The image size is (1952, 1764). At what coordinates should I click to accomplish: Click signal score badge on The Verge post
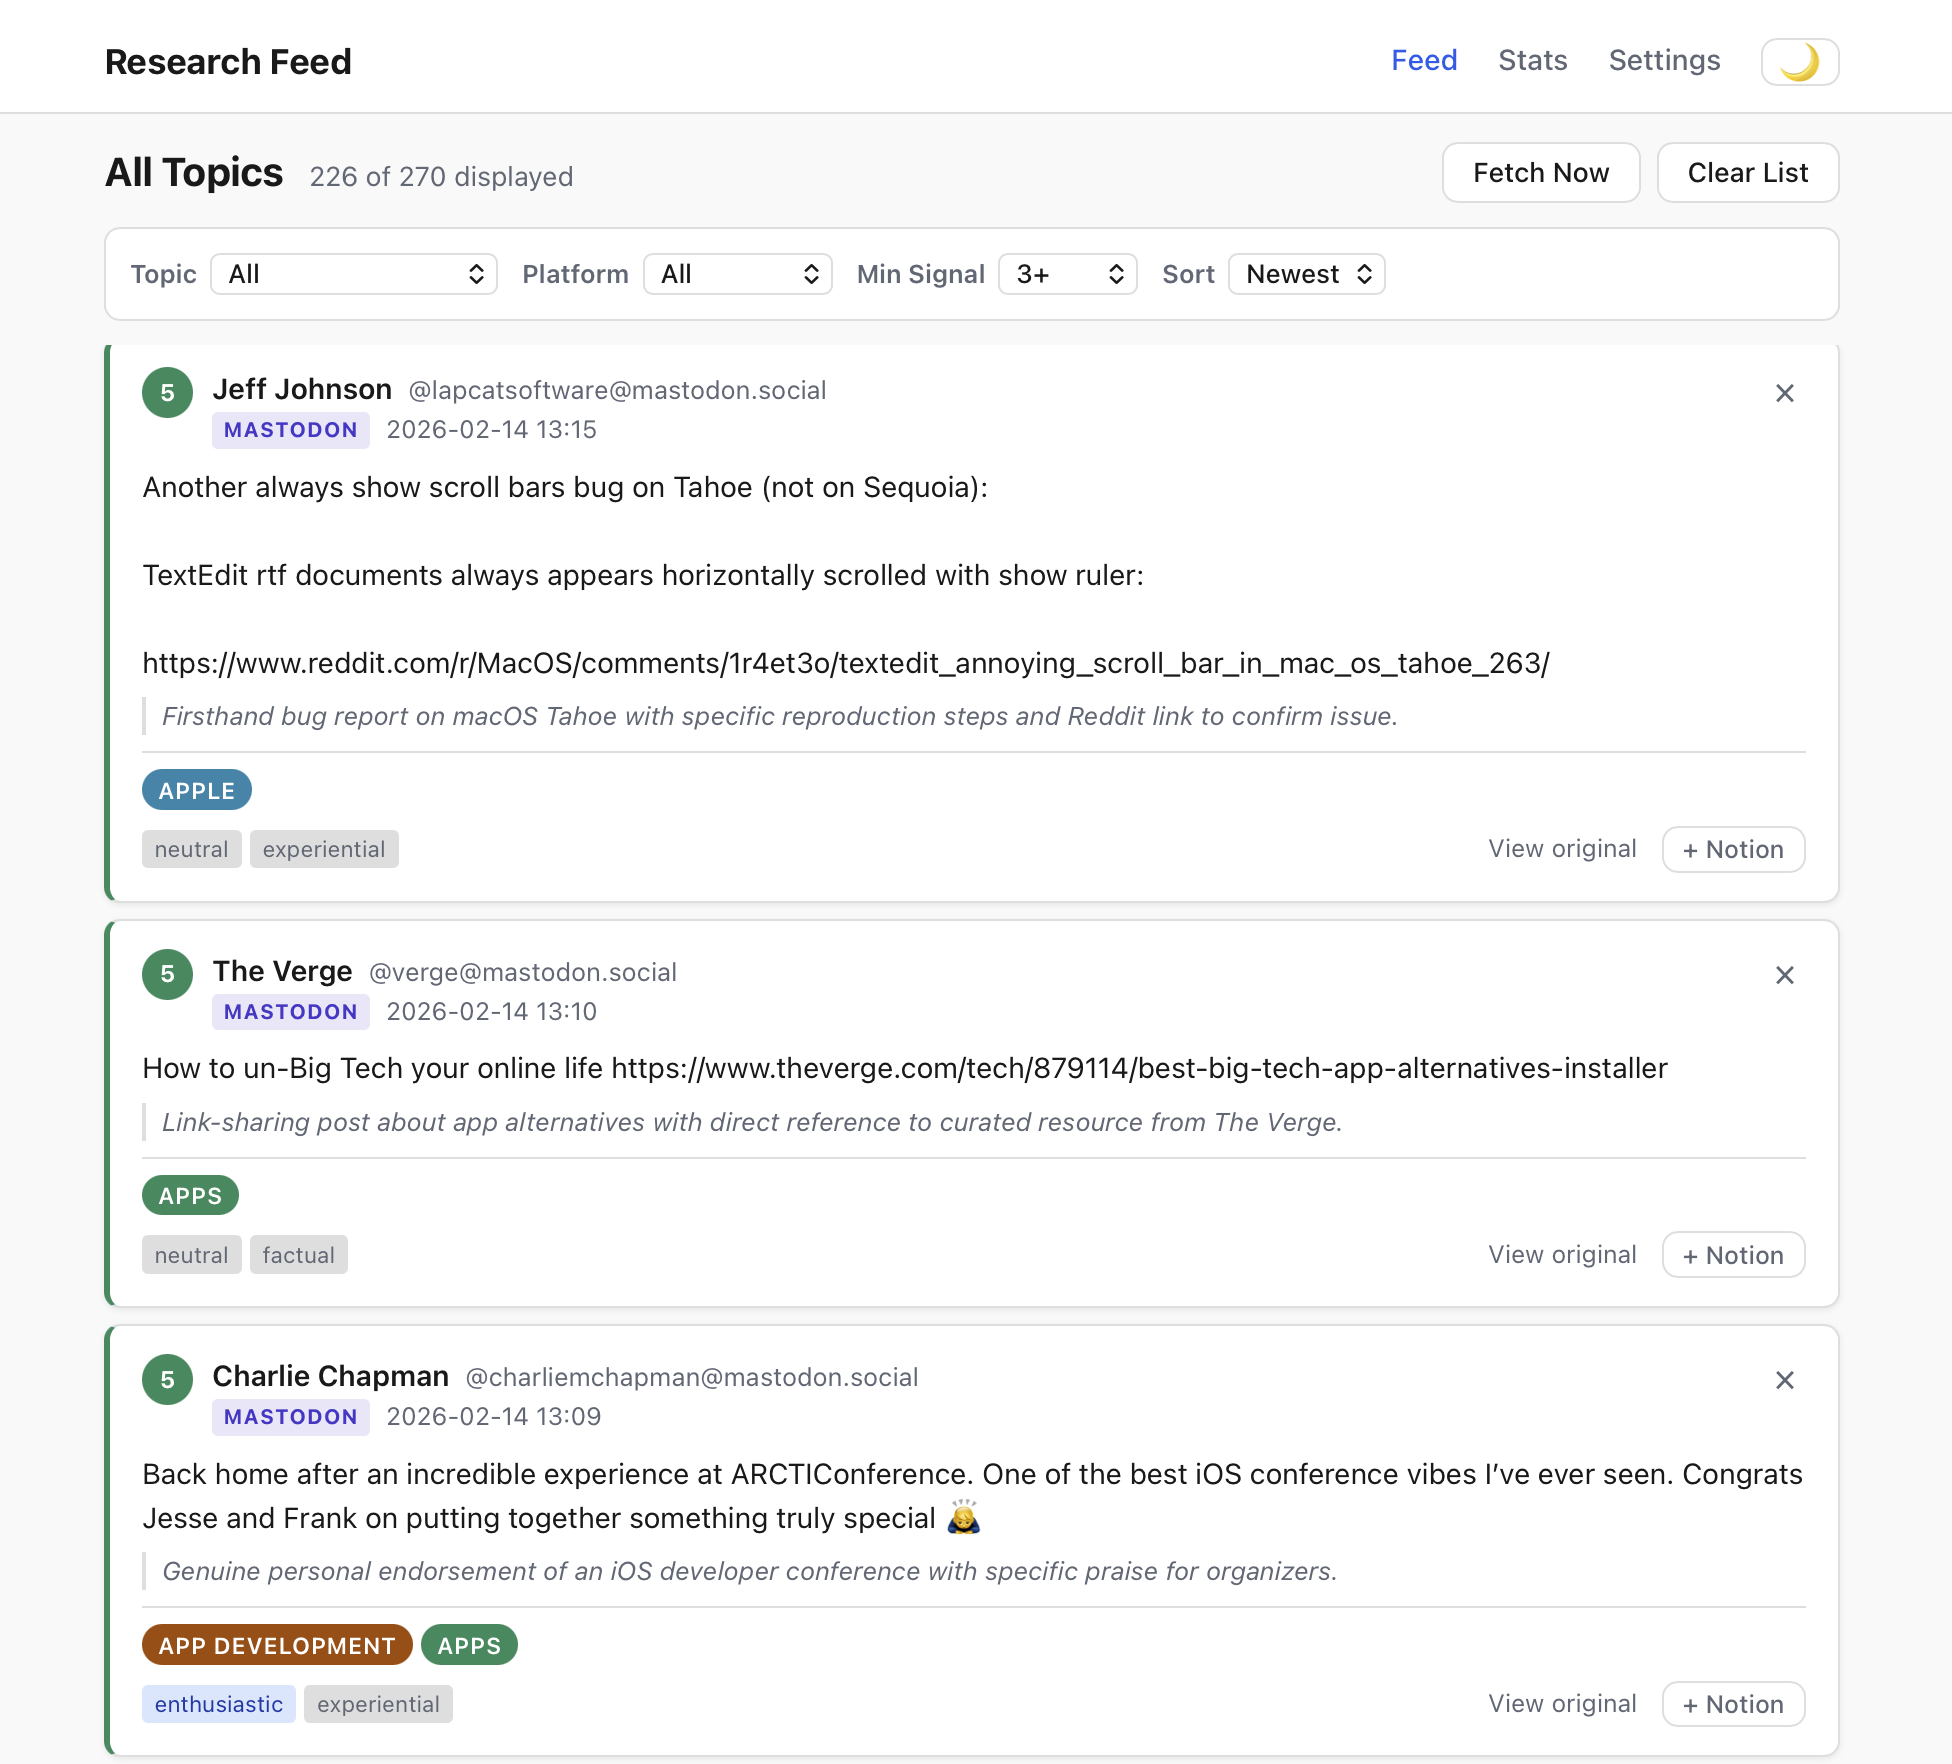tap(168, 975)
